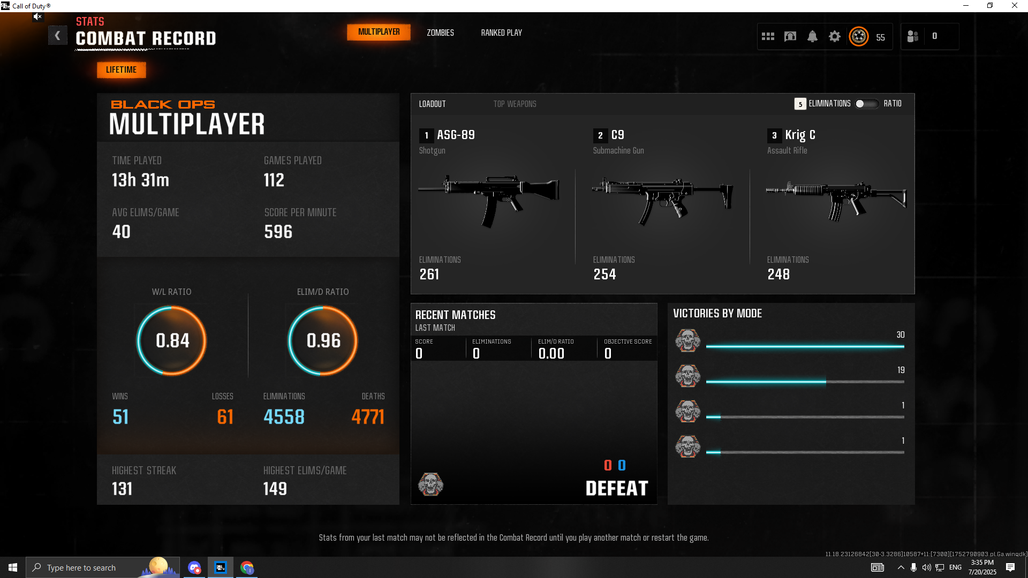The height and width of the screenshot is (578, 1028).
Task: Click the C9 eliminations count 254
Action: (x=604, y=275)
